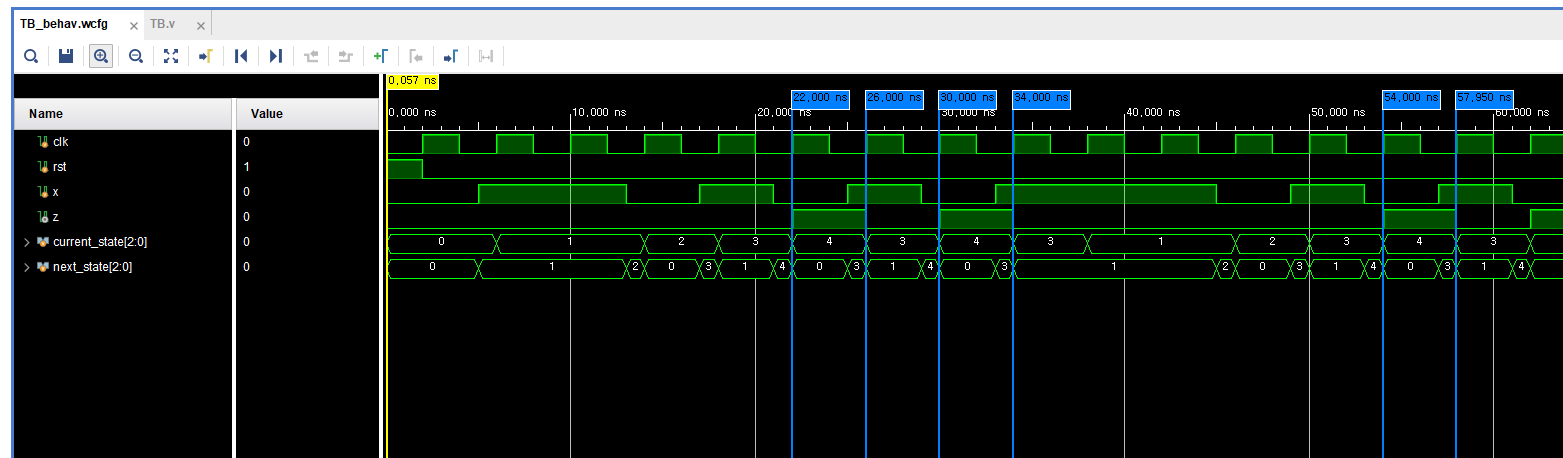Click the Search magnifier icon

point(31,56)
